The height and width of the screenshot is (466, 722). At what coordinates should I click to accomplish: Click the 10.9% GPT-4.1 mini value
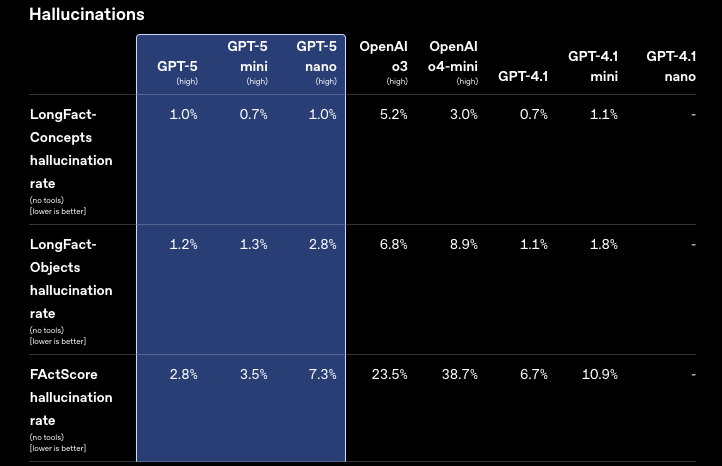pos(600,374)
